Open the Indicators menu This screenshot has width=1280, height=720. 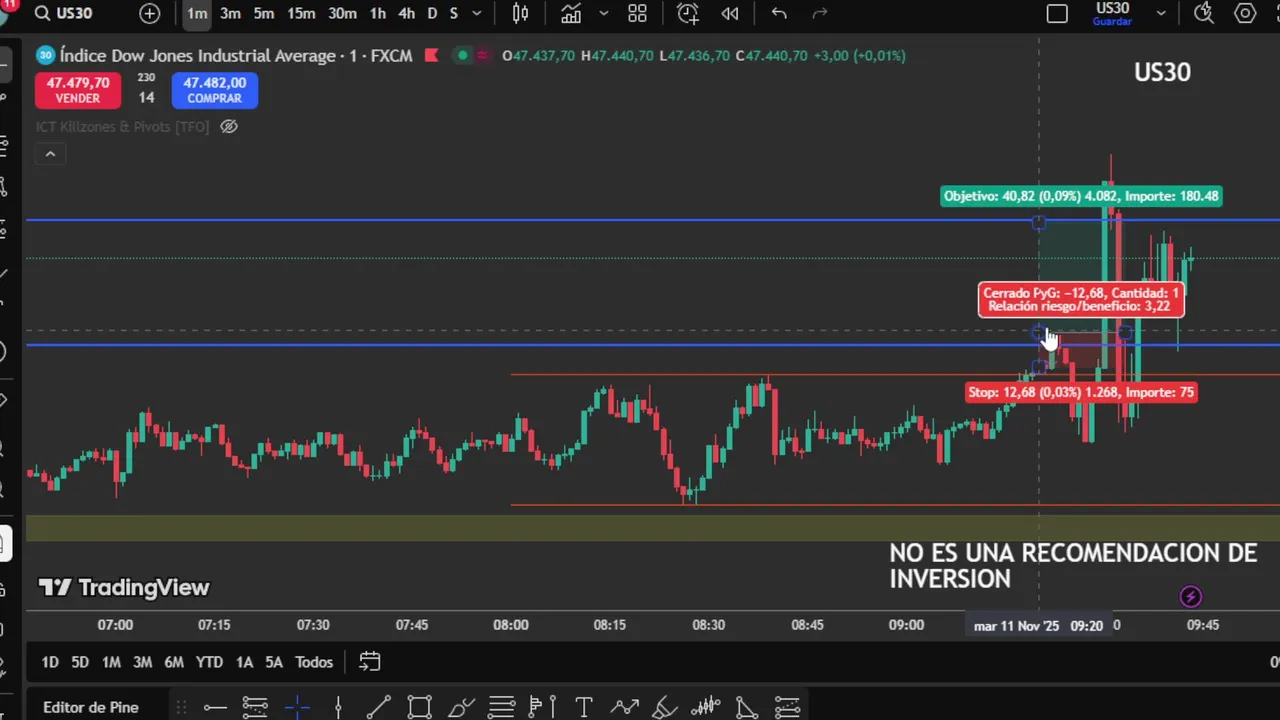click(x=571, y=13)
